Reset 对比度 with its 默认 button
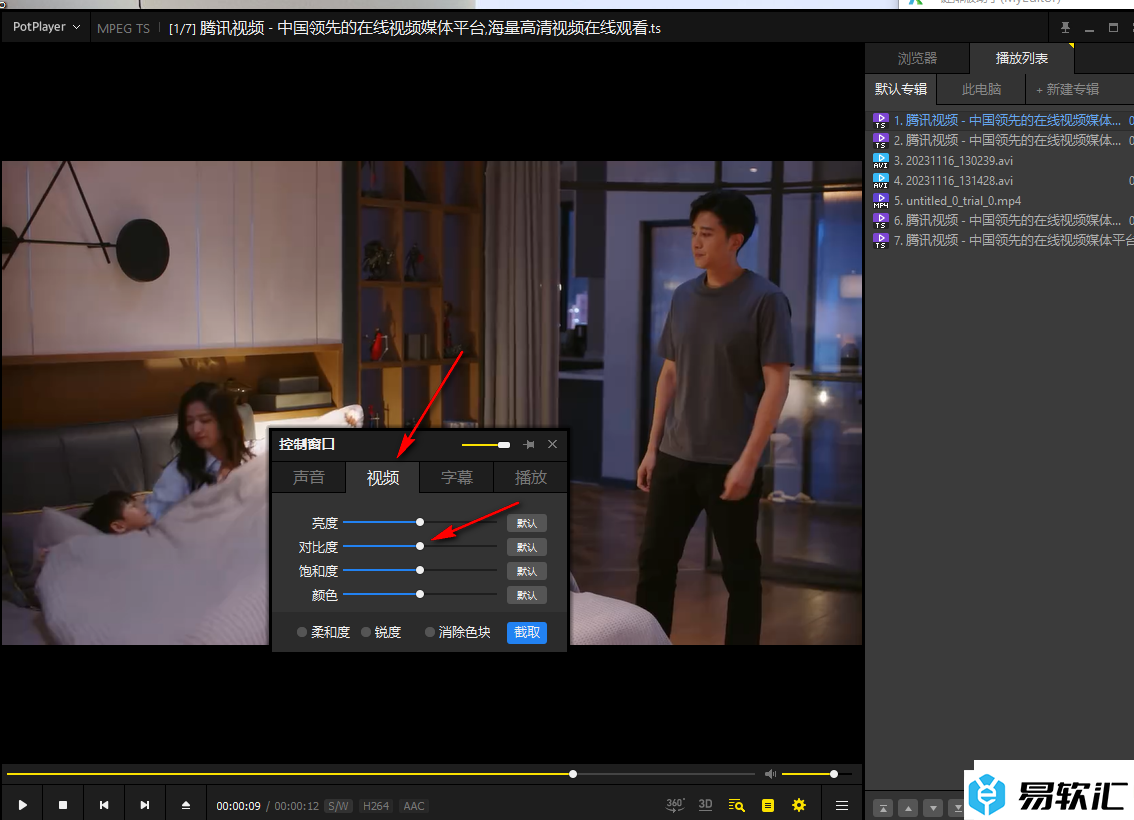The image size is (1134, 820). pyautogui.click(x=526, y=547)
